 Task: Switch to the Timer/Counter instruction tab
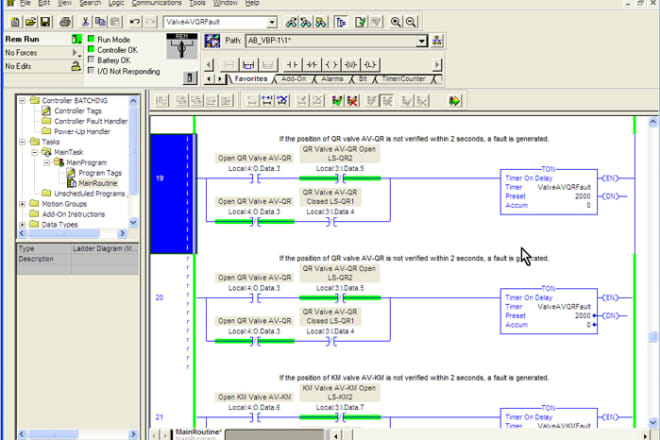coord(403,79)
